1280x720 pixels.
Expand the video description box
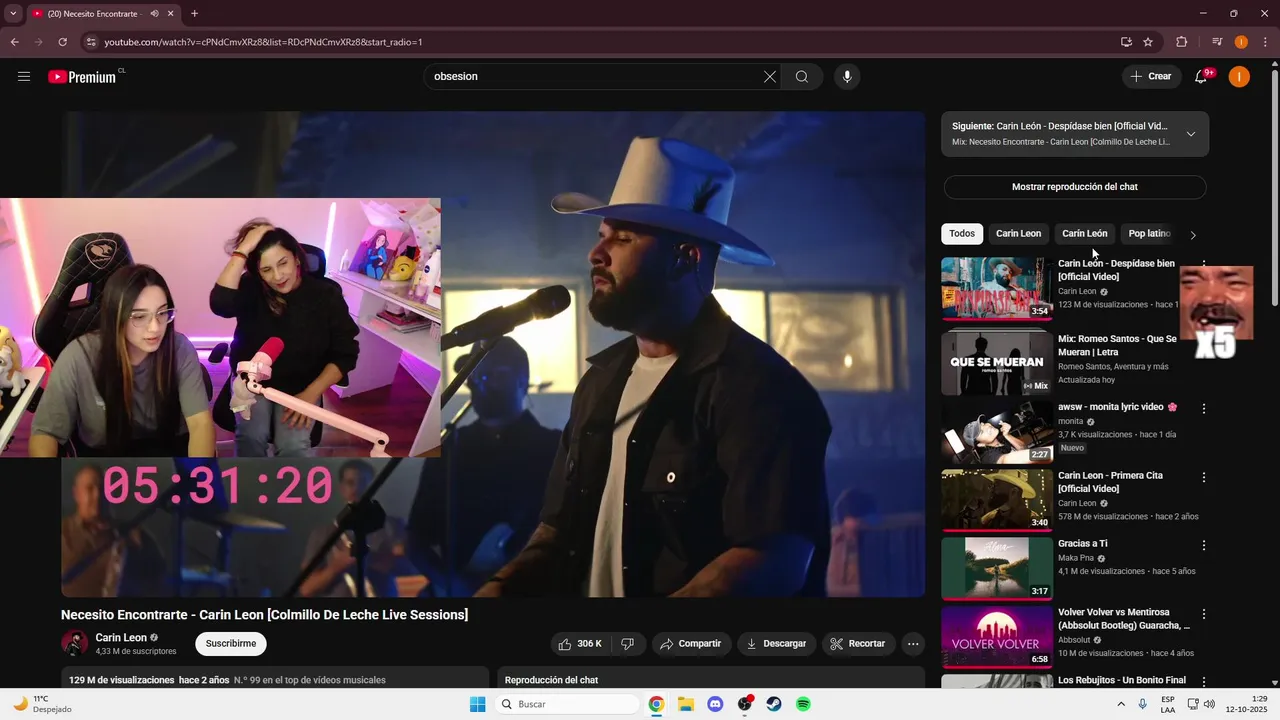(x=275, y=679)
